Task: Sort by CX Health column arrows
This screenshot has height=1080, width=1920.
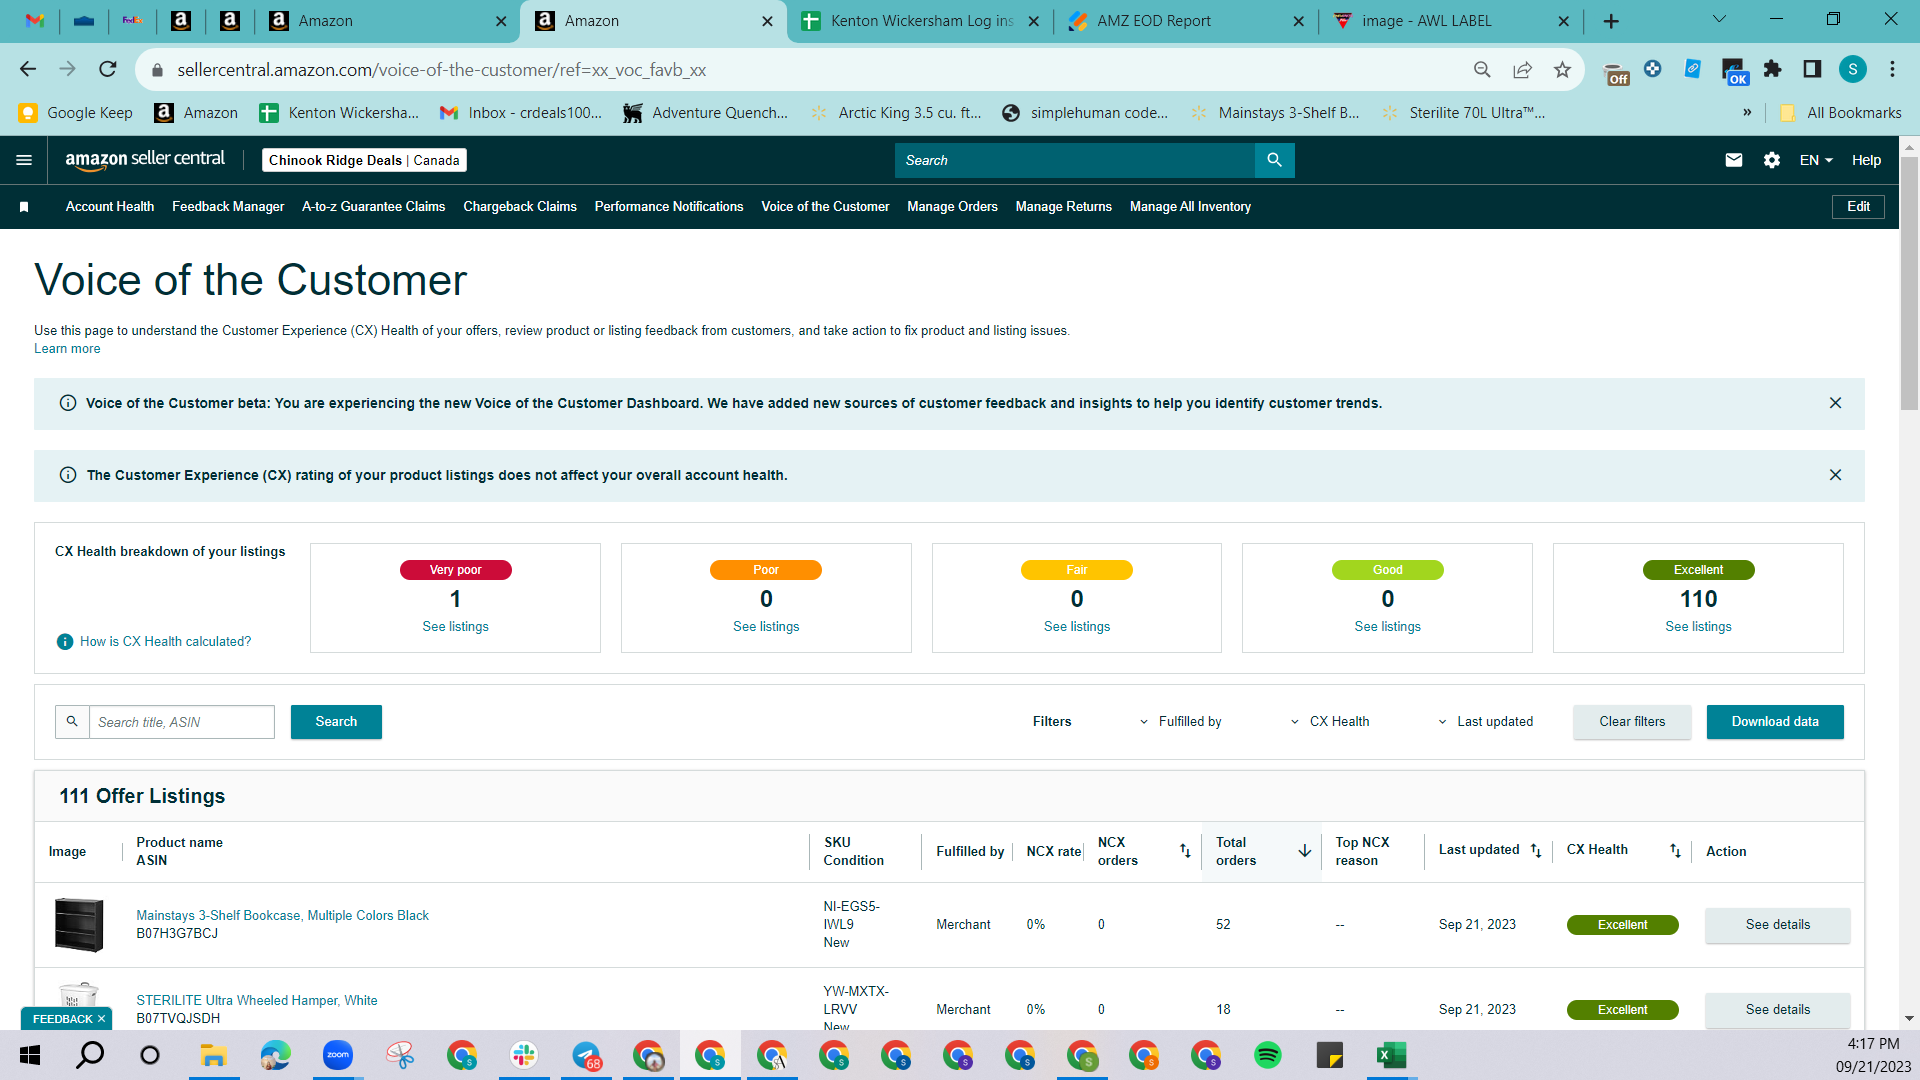Action: pyautogui.click(x=1675, y=851)
